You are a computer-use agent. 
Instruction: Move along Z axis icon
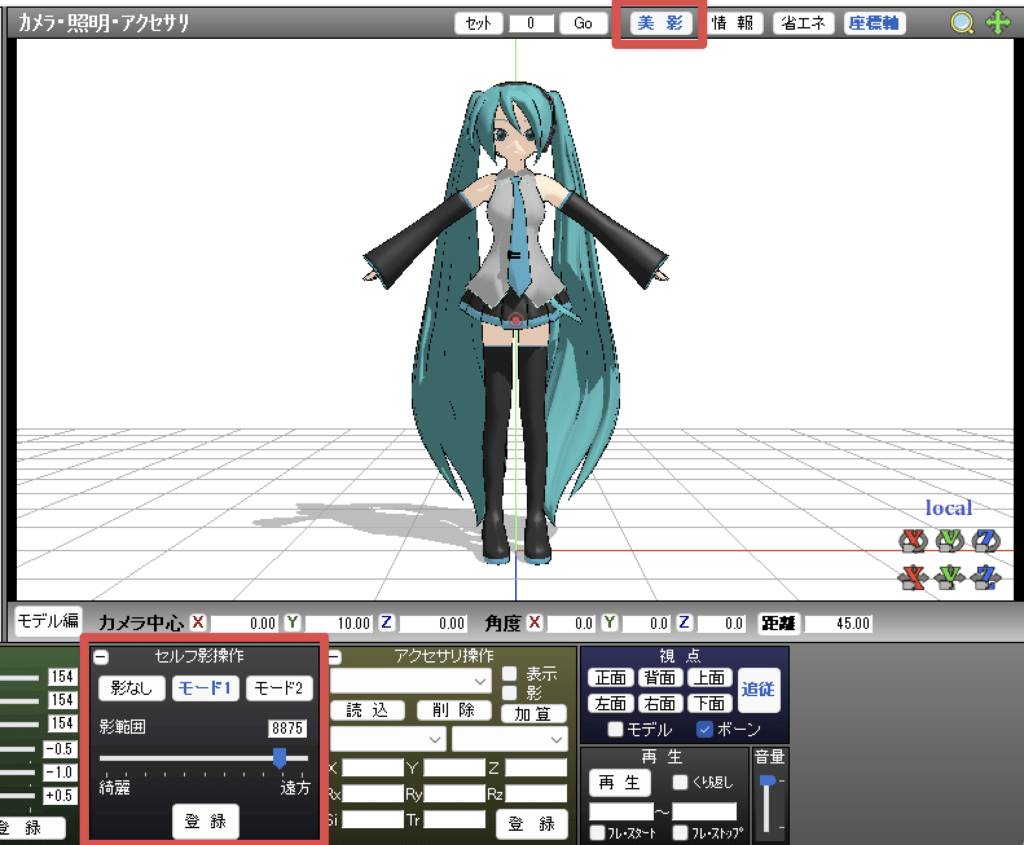(986, 577)
